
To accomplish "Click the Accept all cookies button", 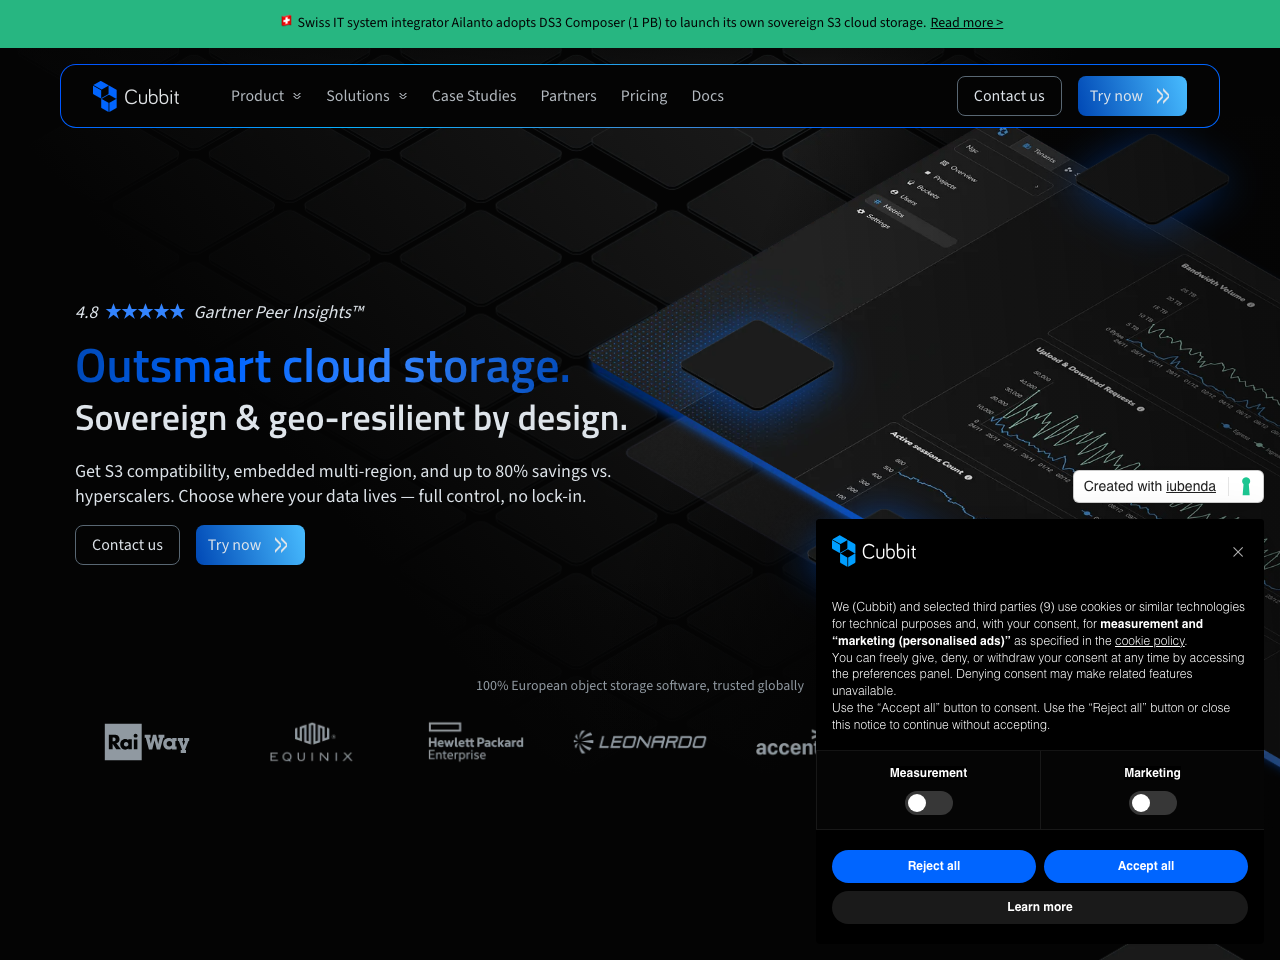I will tap(1145, 866).
